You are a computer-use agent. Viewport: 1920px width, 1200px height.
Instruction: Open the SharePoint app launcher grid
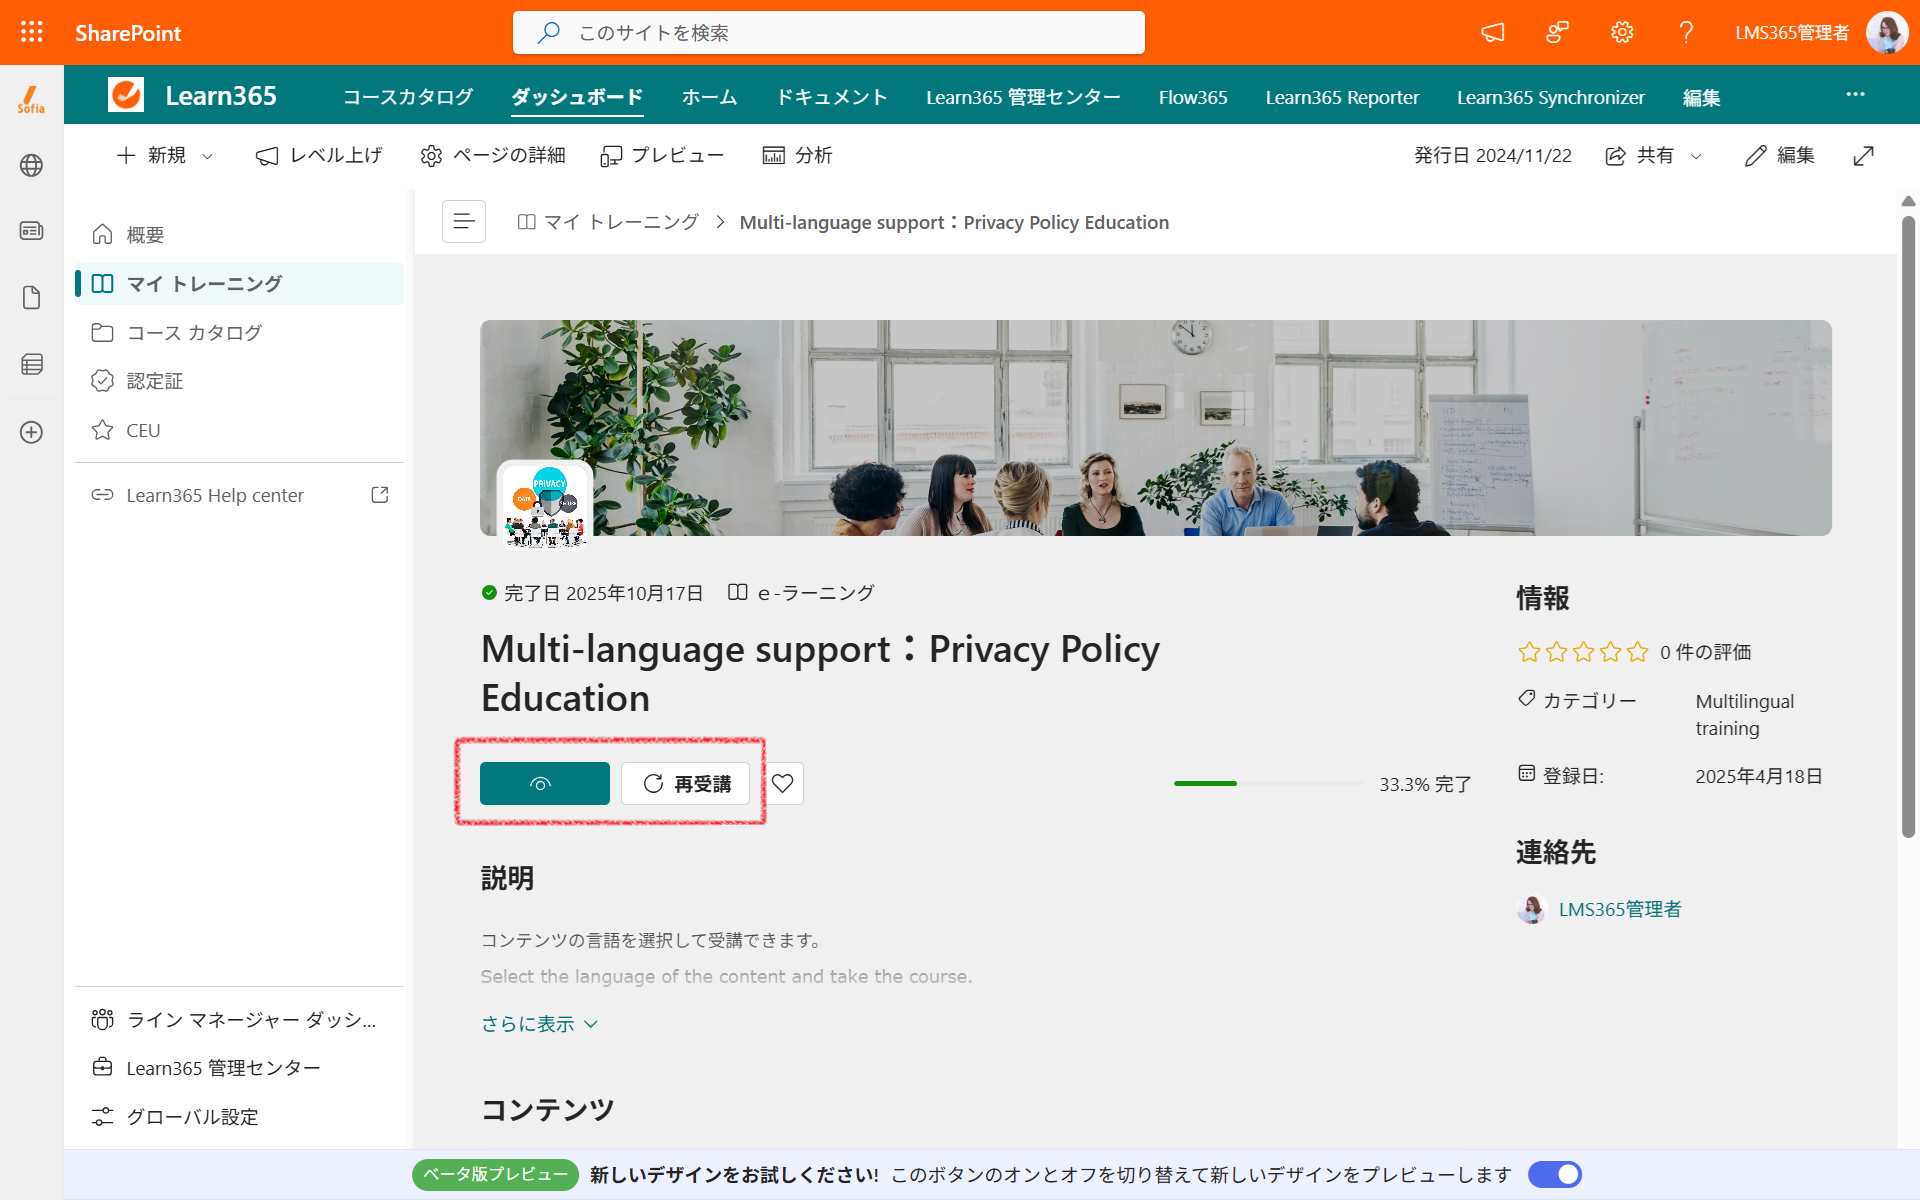tap(32, 32)
